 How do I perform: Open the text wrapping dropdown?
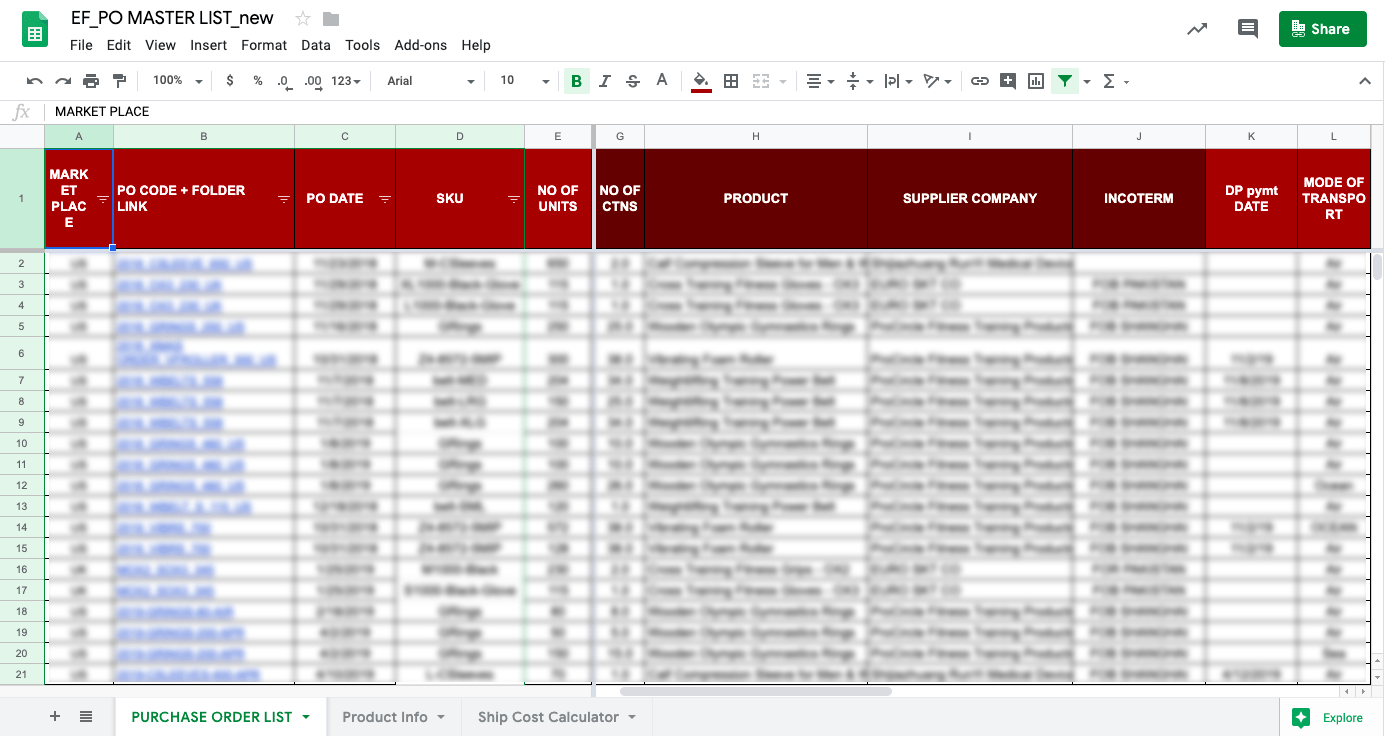(898, 81)
